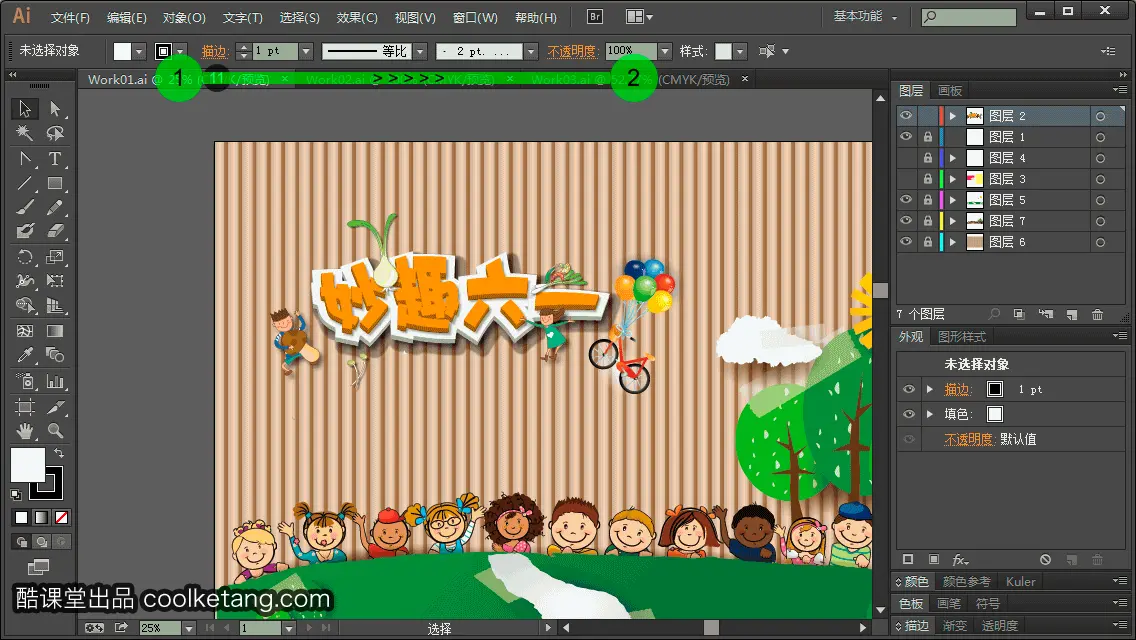Expand layer 图层 6 contents
Viewport: 1136px width, 640px height.
point(953,242)
